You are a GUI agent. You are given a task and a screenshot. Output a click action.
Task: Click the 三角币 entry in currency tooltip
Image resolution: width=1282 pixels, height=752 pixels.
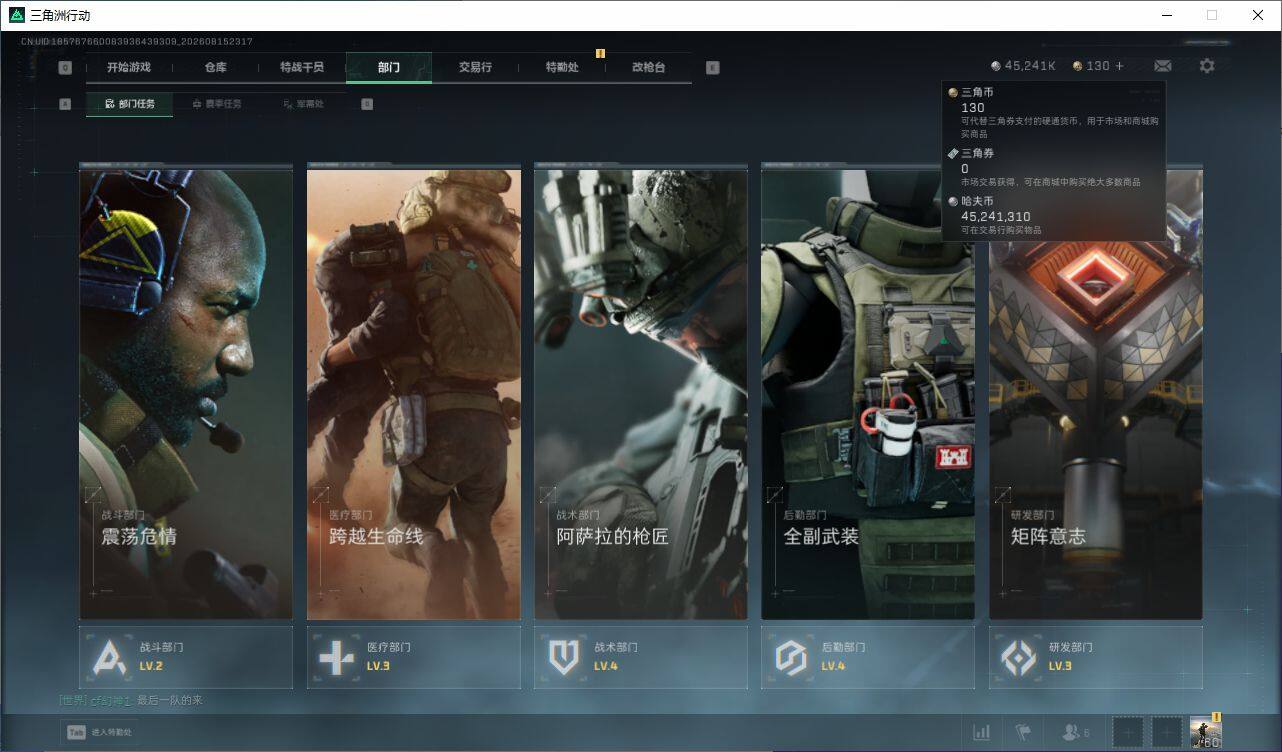coord(1053,111)
